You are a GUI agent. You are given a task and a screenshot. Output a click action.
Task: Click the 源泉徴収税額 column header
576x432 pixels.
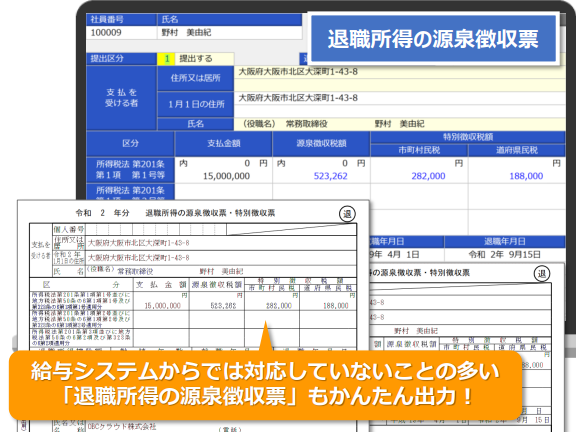click(321, 144)
